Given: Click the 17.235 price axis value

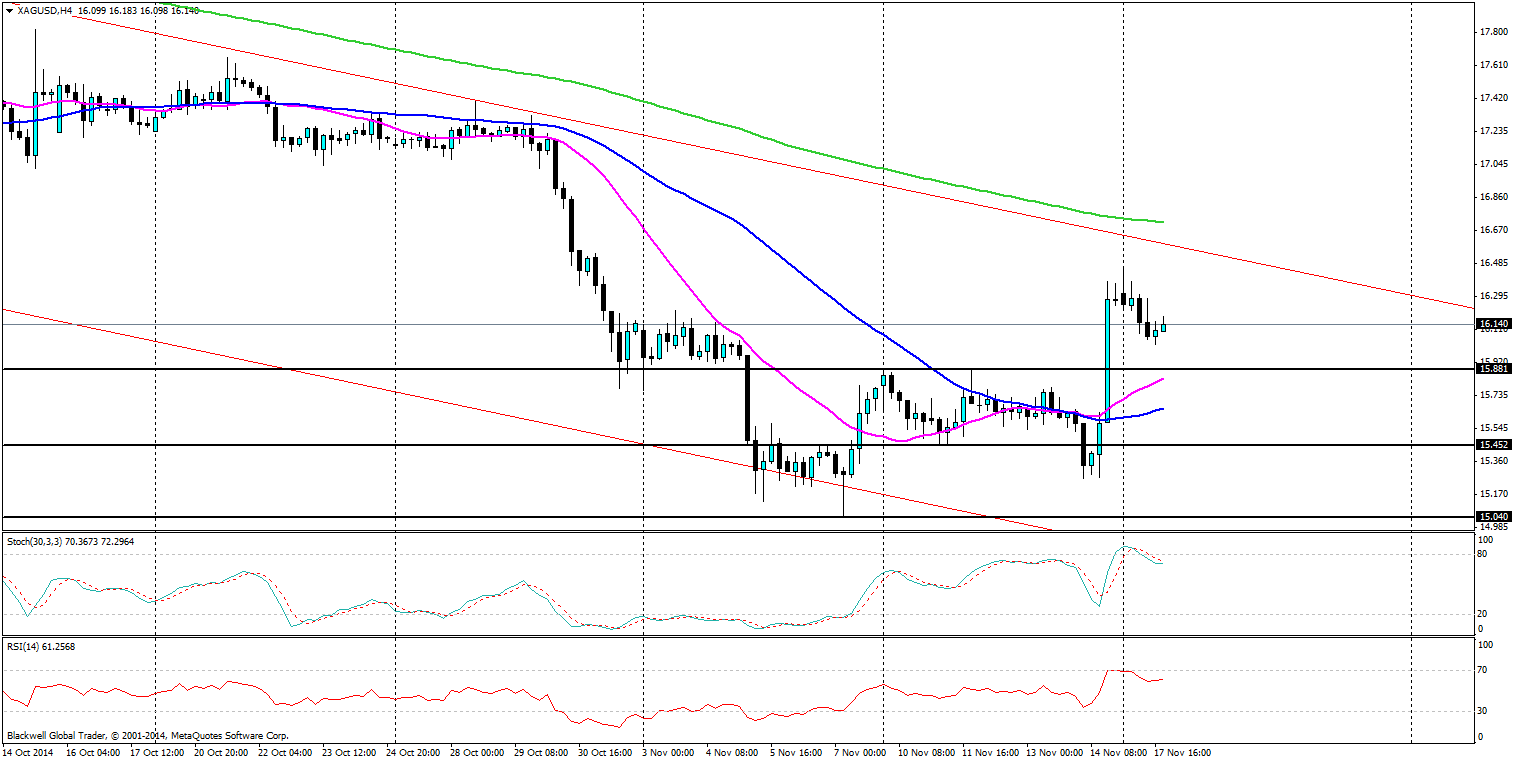Looking at the screenshot, I should pos(1493,131).
